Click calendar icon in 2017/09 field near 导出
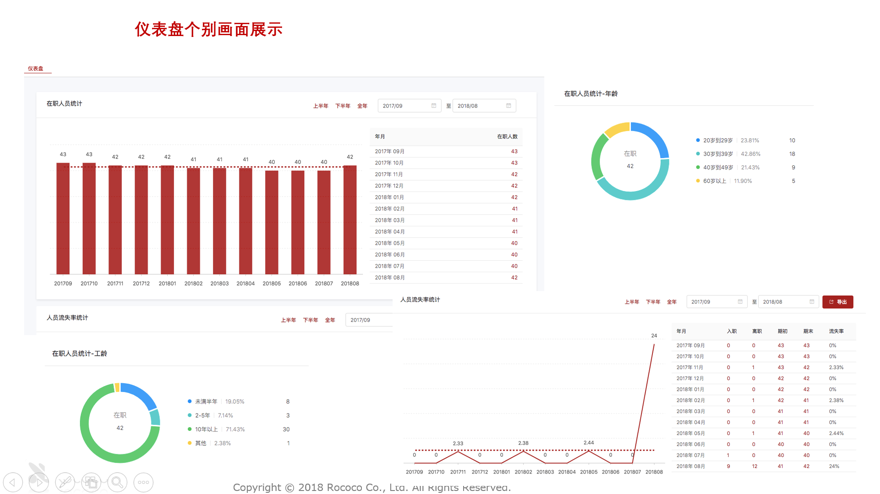This screenshot has width=880, height=494. pyautogui.click(x=740, y=302)
